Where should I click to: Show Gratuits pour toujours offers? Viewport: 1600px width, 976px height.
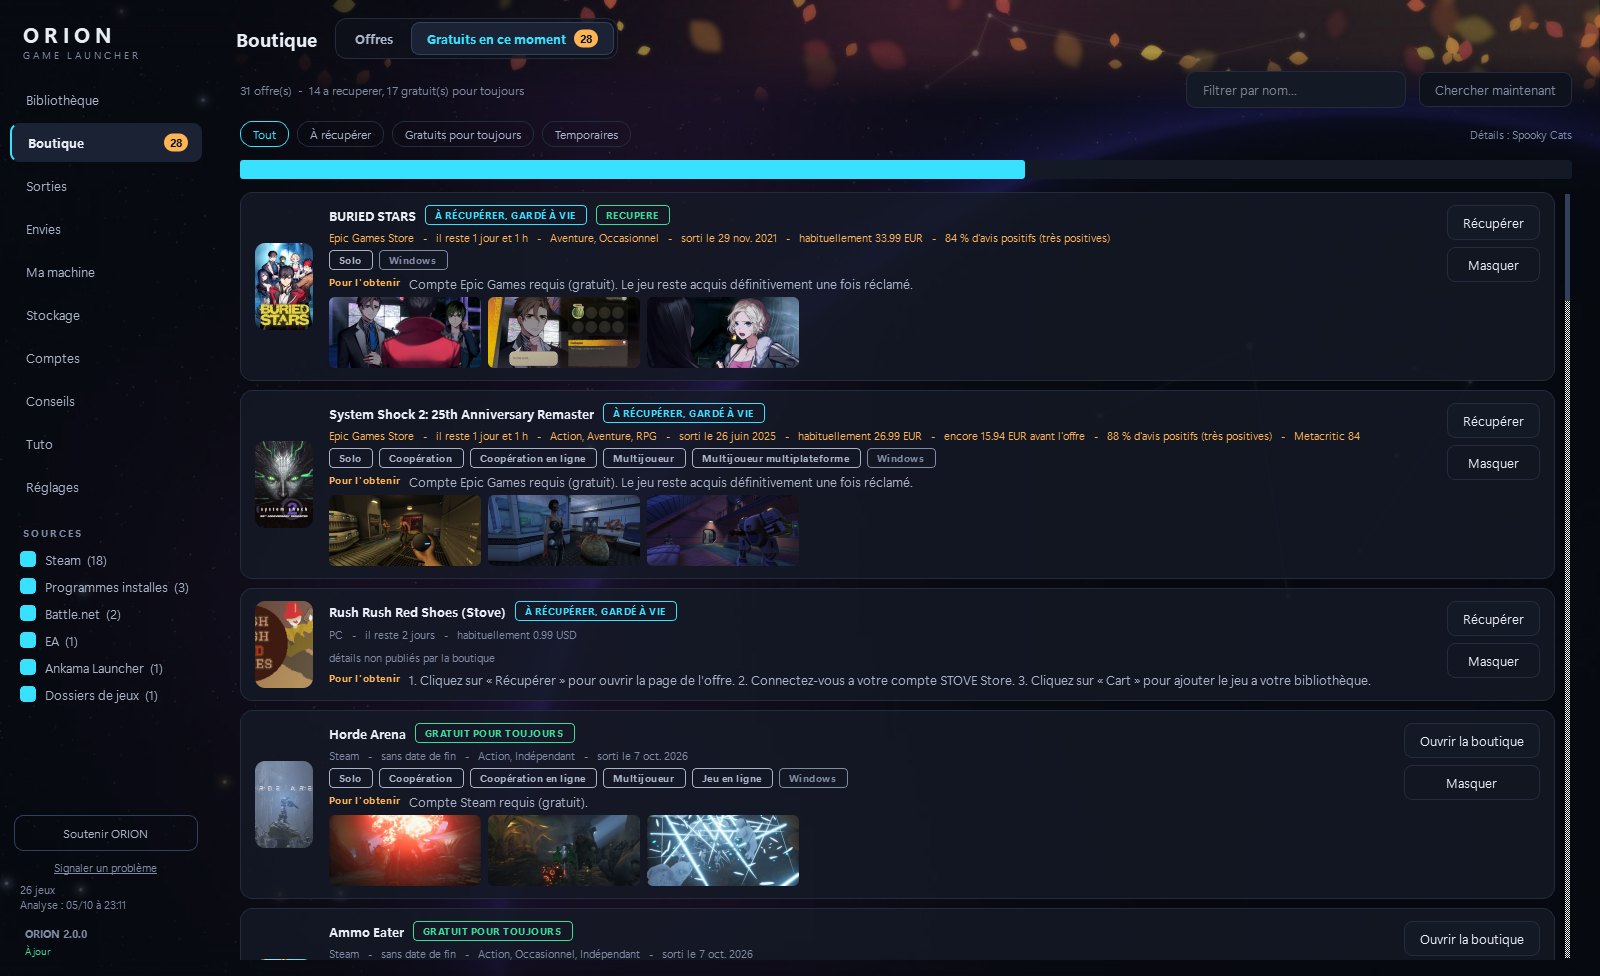click(x=463, y=135)
